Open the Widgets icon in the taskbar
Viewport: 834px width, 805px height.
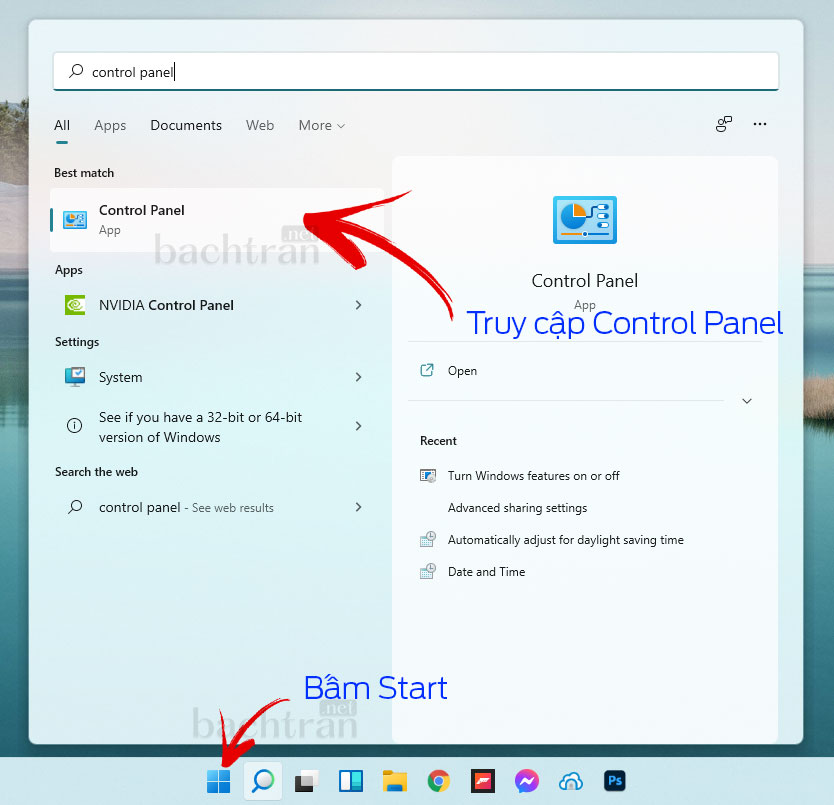(x=351, y=781)
